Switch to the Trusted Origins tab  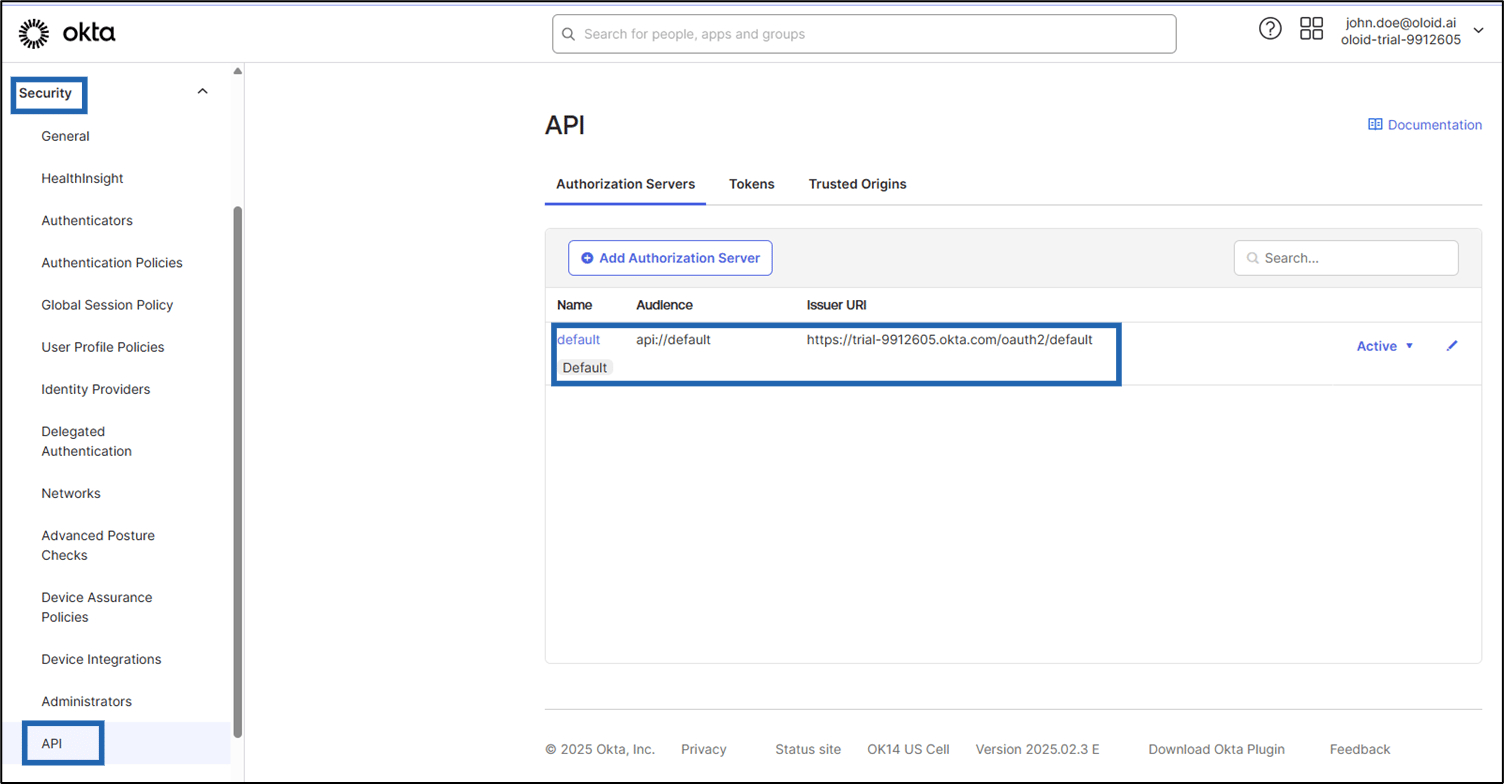tap(858, 185)
